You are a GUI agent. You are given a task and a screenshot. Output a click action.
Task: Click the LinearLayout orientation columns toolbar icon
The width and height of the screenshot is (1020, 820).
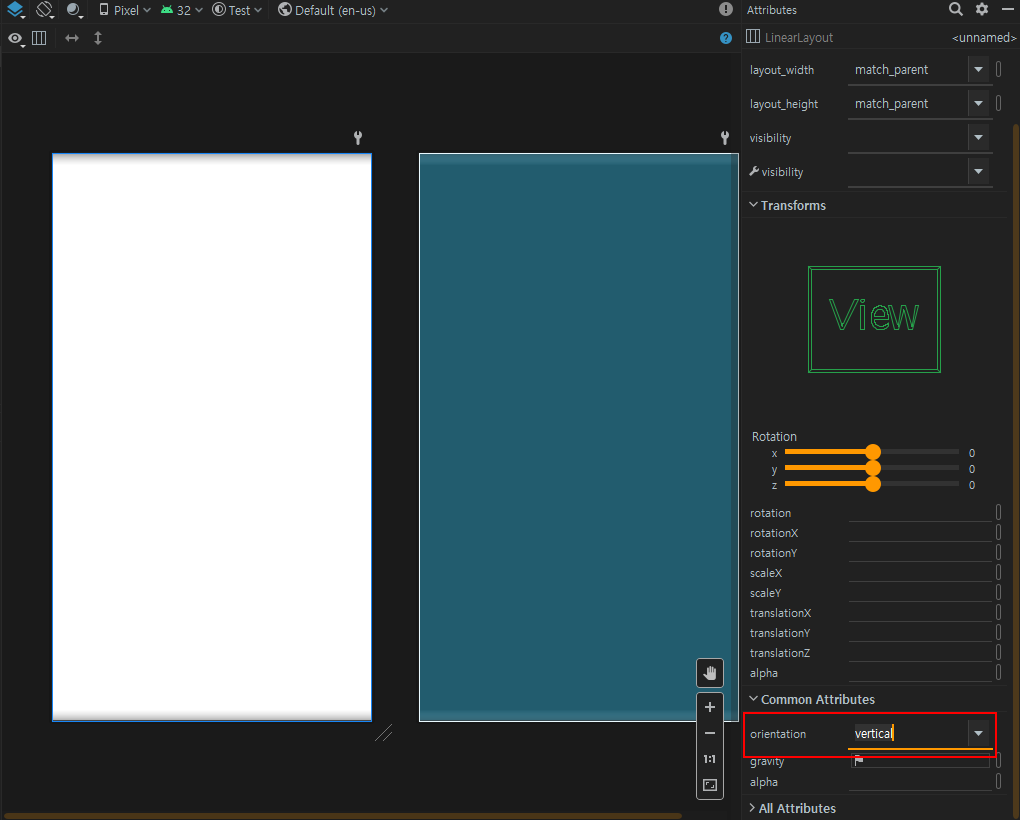pos(39,38)
